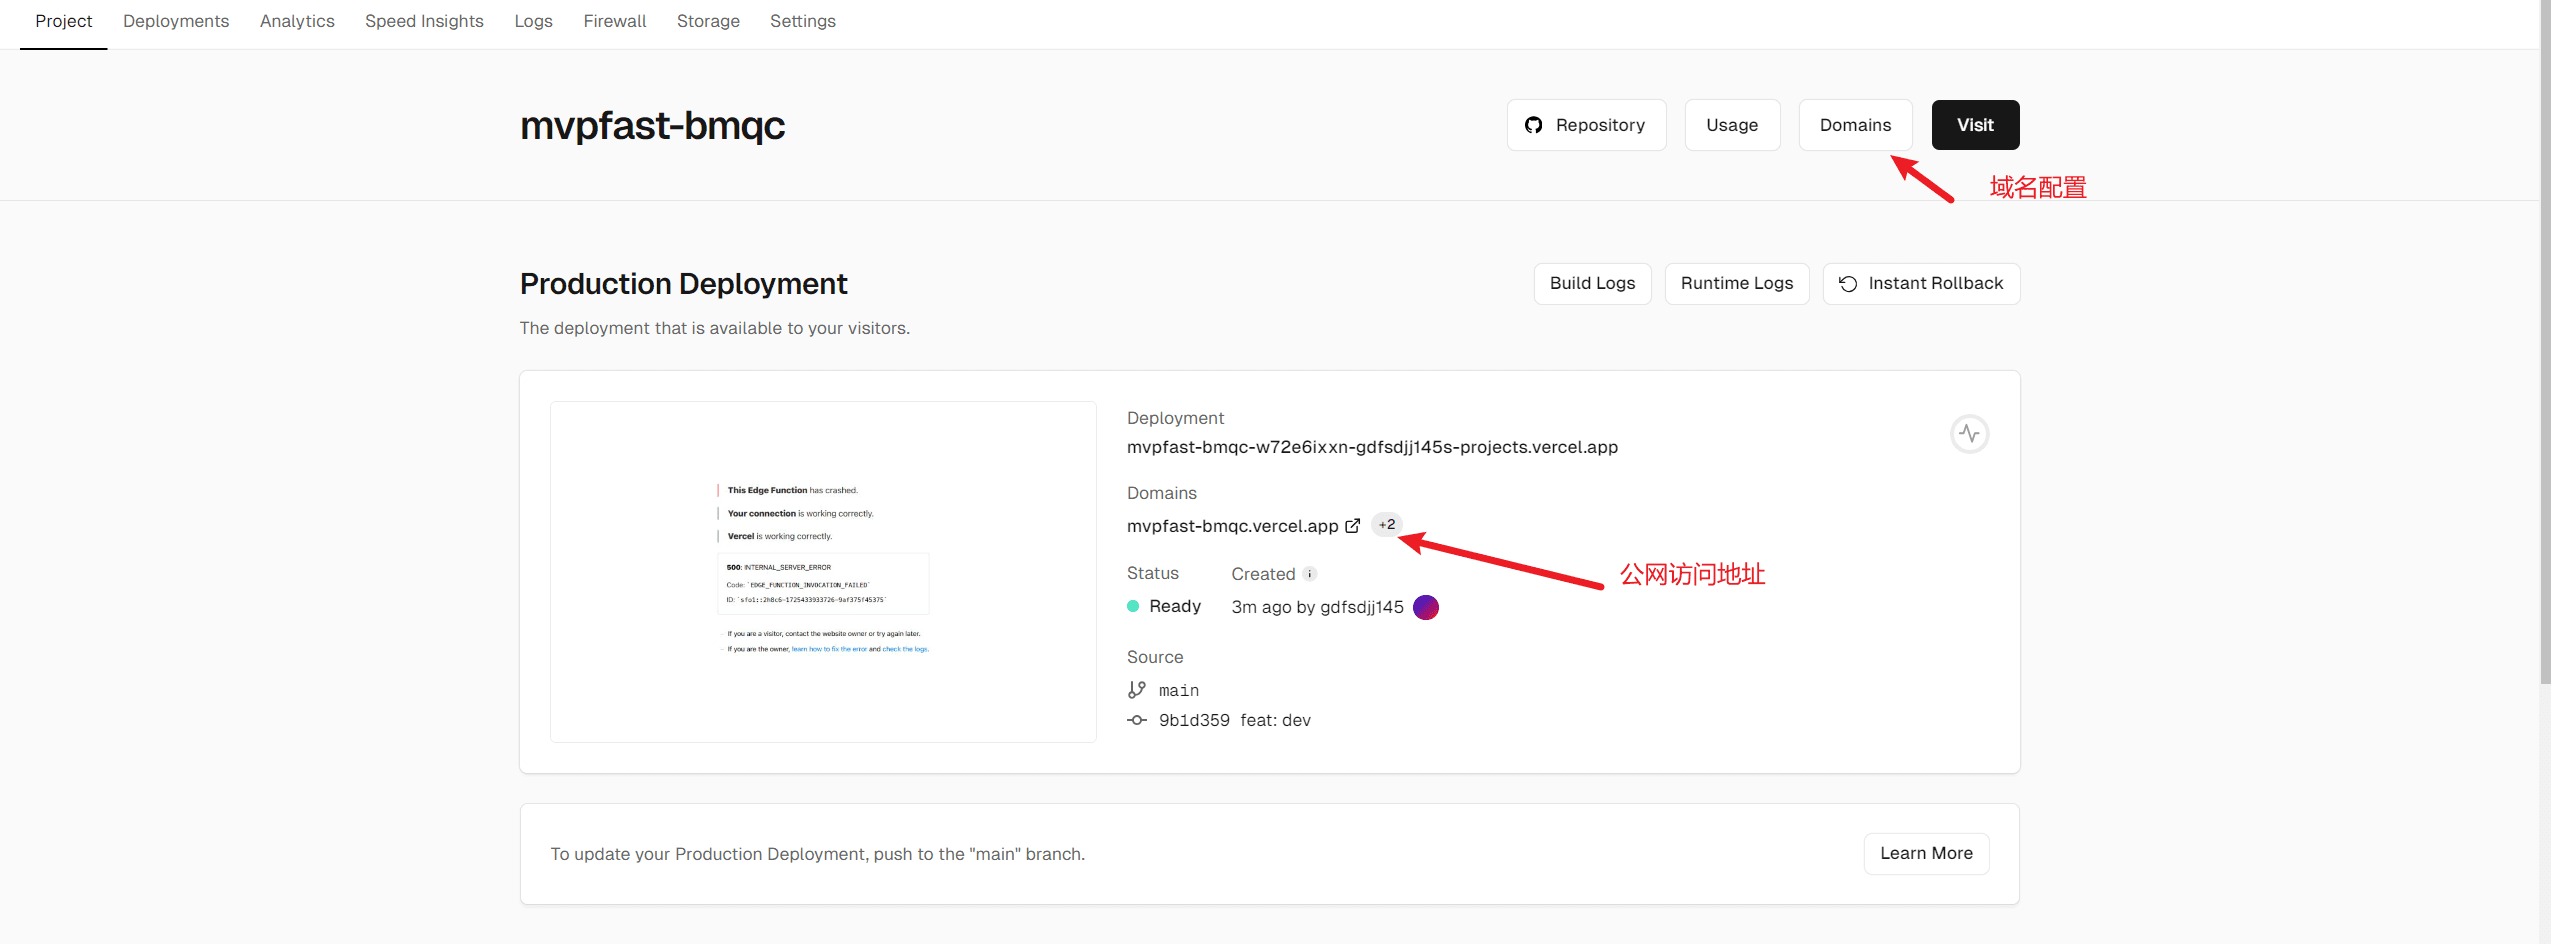Go to the Speed Insights tab
The height and width of the screenshot is (944, 2551).
424,21
